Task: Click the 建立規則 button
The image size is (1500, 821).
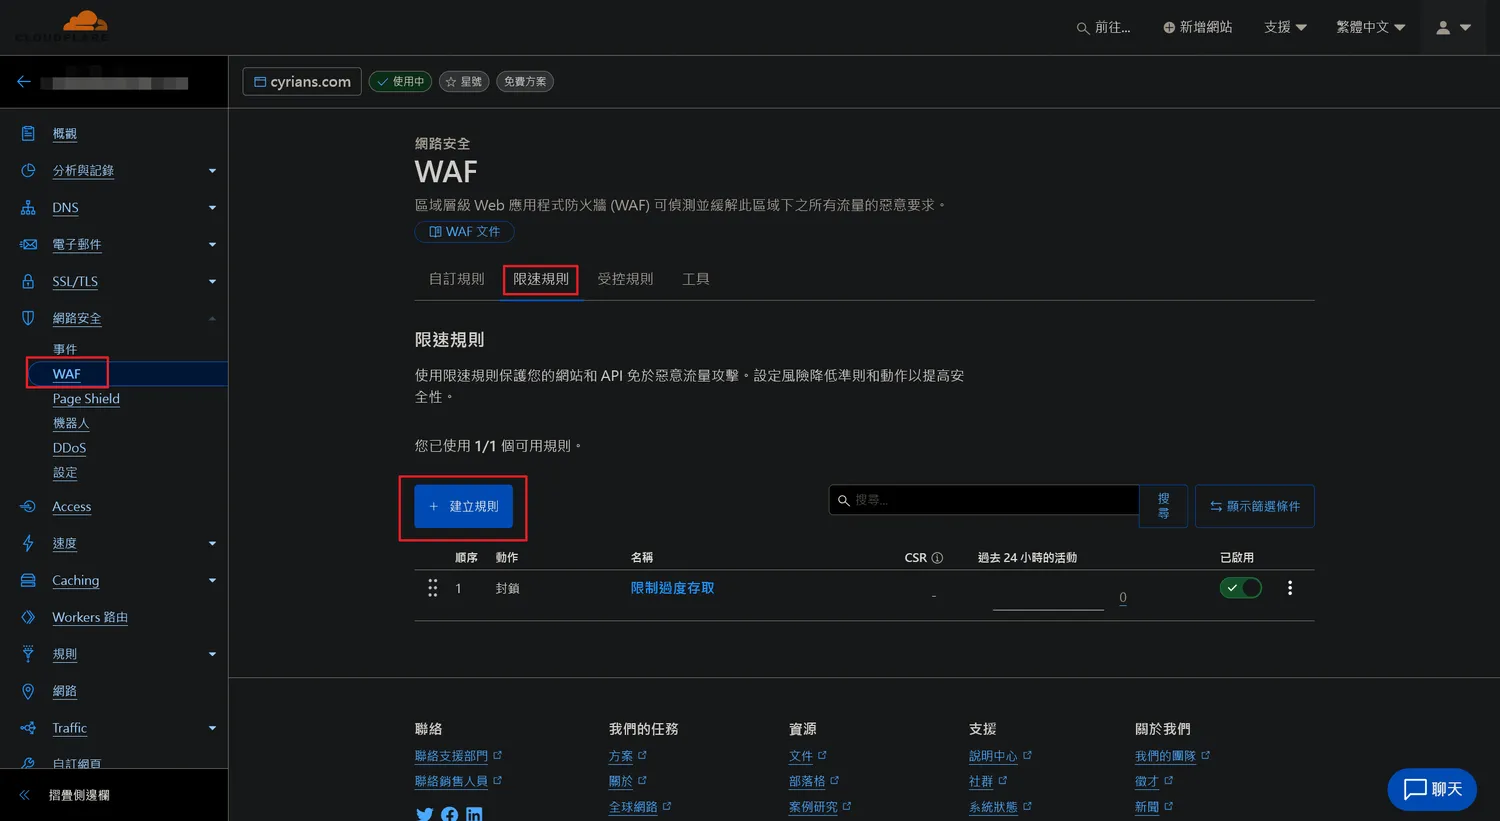Action: pos(463,507)
